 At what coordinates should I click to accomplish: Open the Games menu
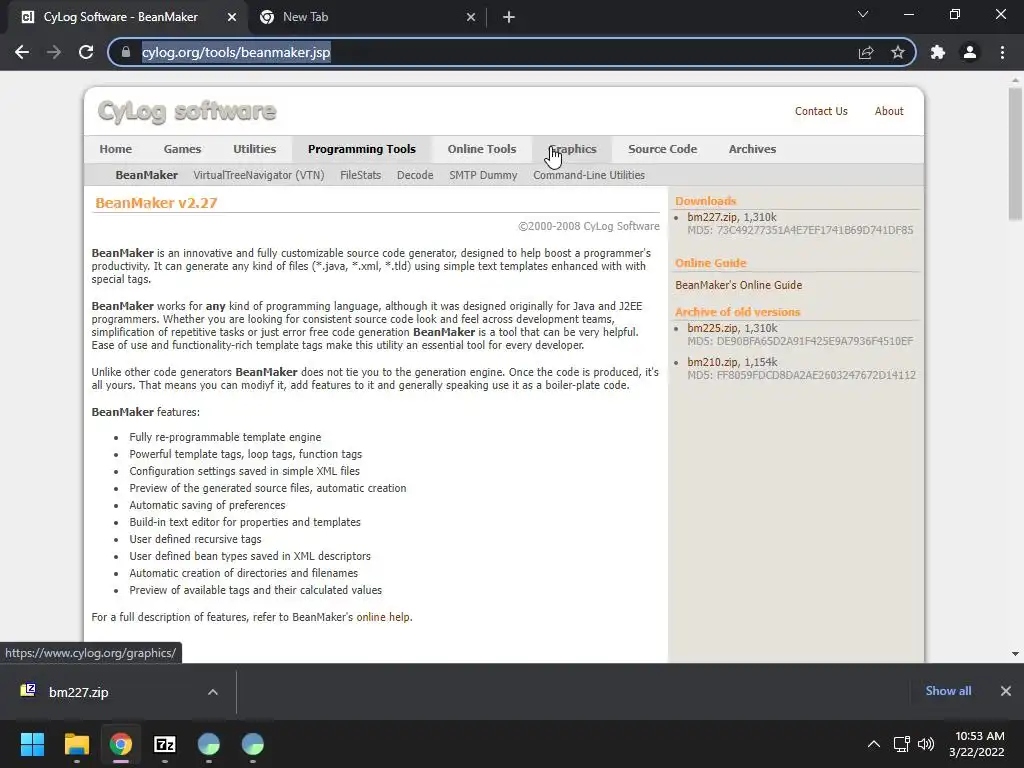tap(182, 149)
